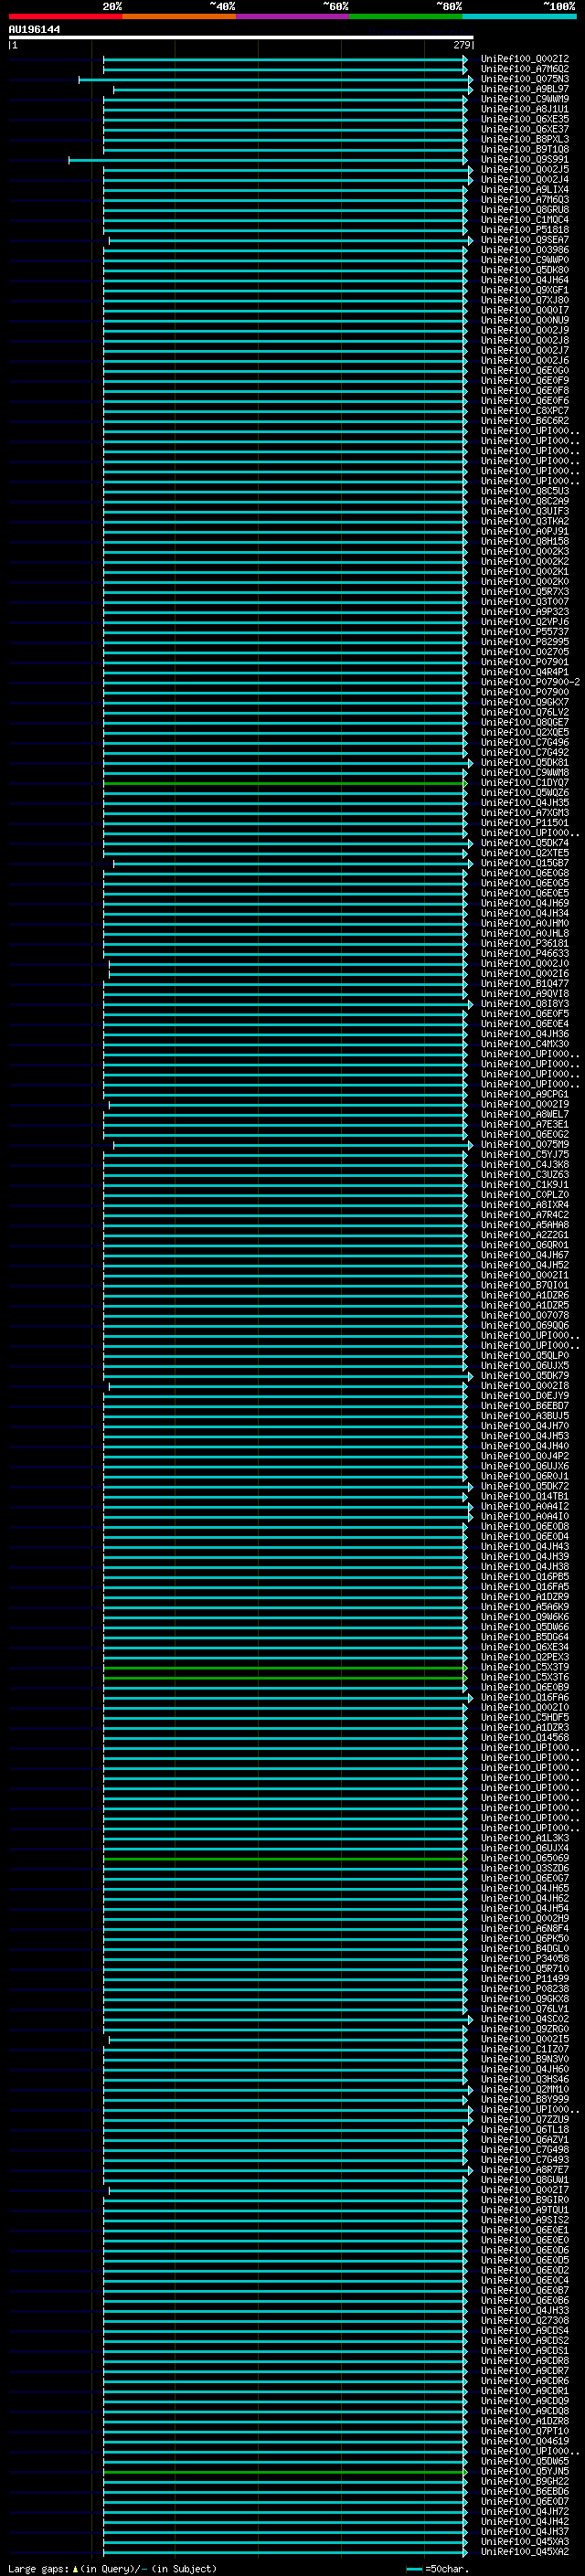Click hit label UniRef100_P07900-2
Viewport: 585px width, 2576px height.
click(x=530, y=682)
